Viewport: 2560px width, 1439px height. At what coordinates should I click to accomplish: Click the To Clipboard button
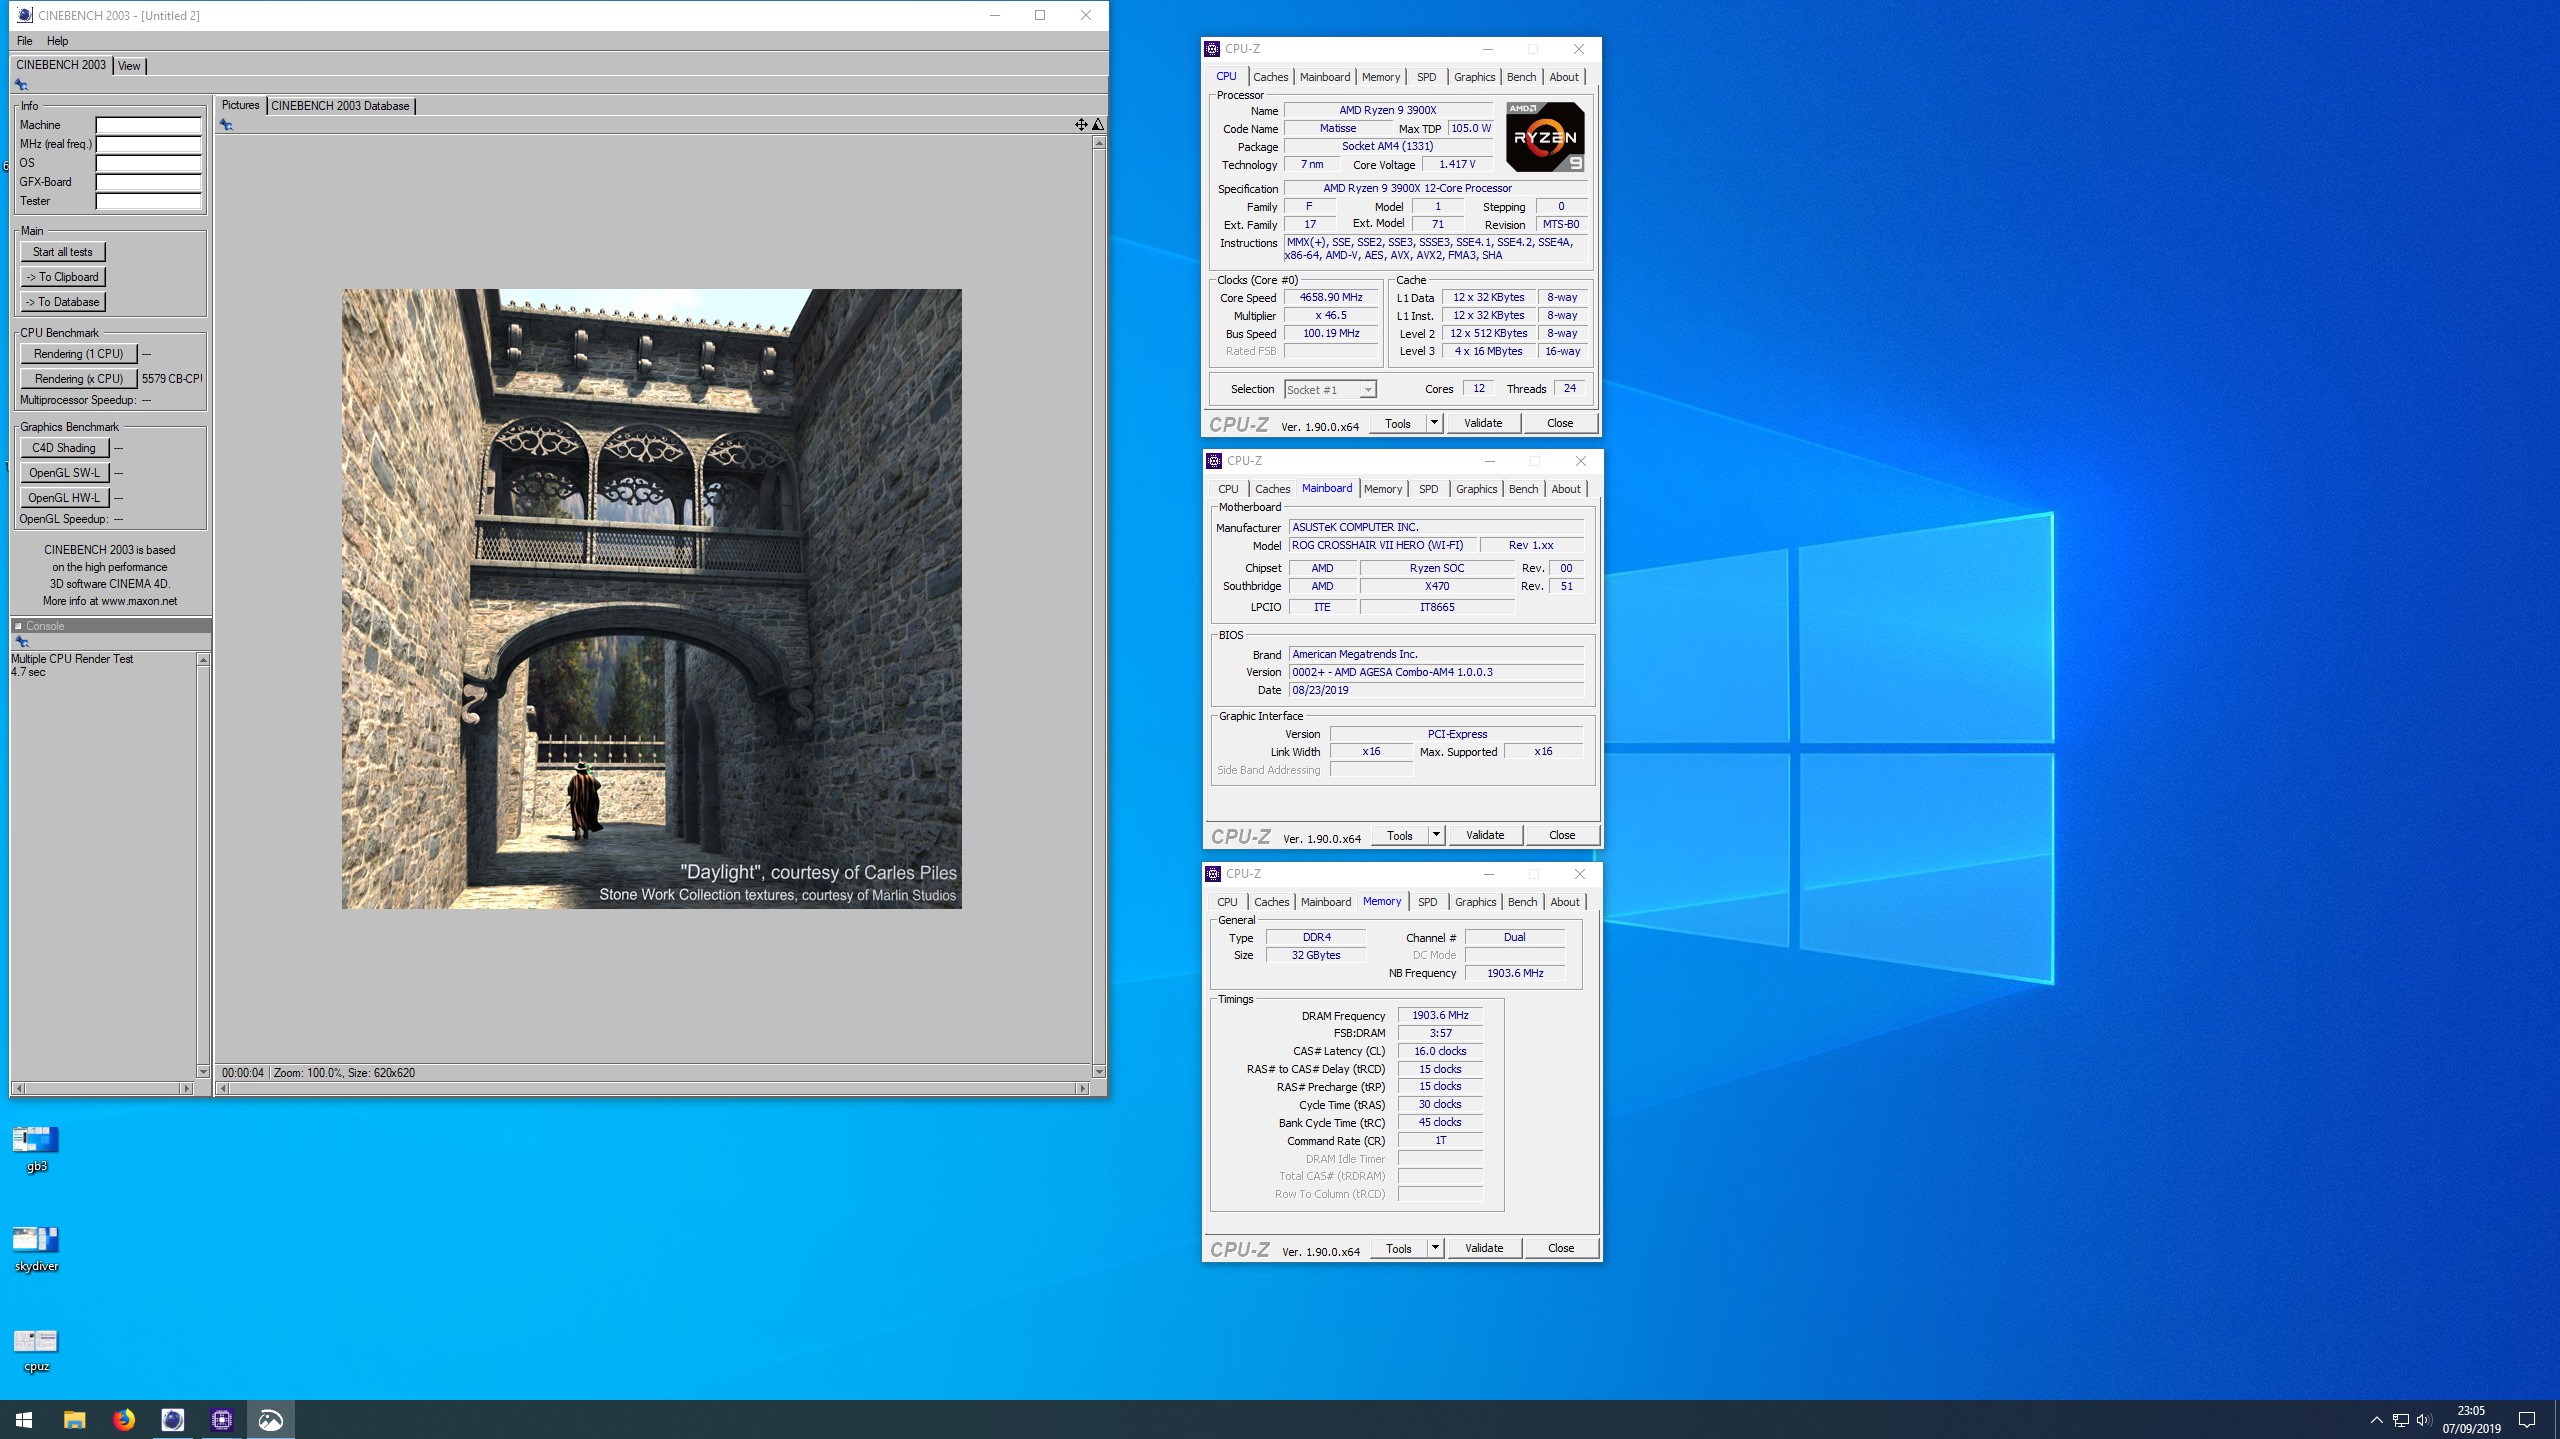[x=63, y=277]
